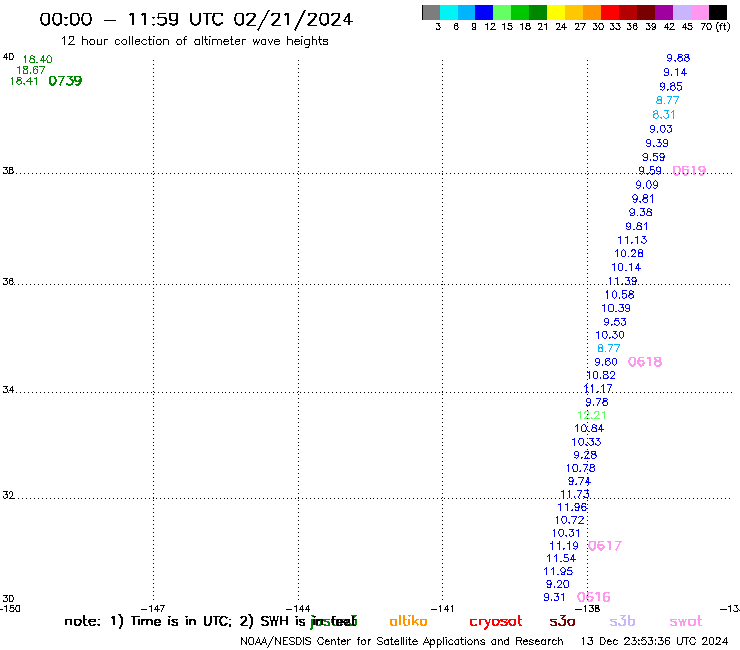Image resolution: width=740 pixels, height=650 pixels.
Task: Click the 11.19 value beside 0617
Action: point(563,546)
